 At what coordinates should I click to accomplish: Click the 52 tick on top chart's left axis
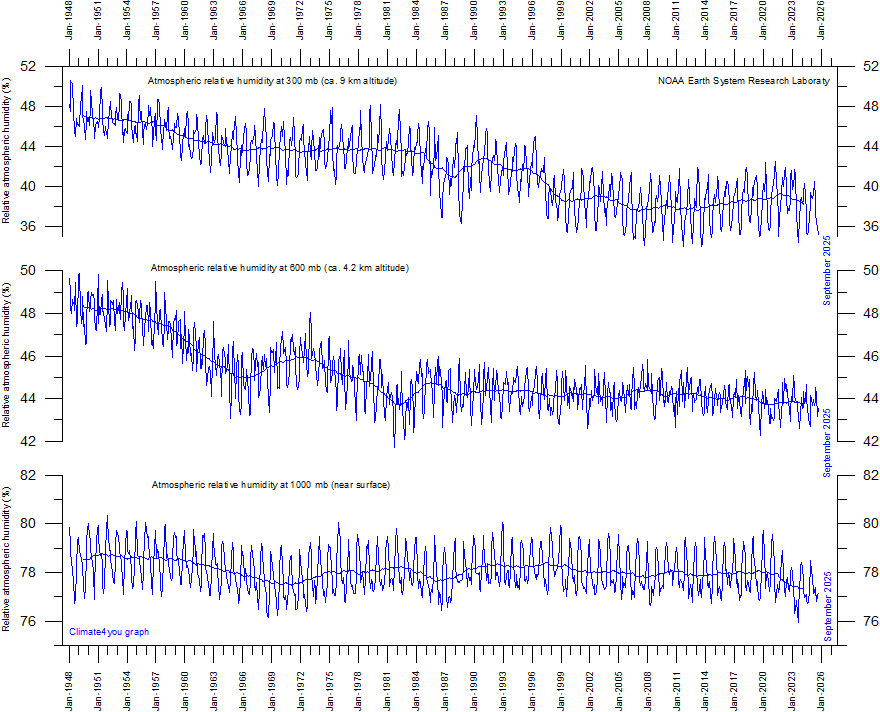28,66
